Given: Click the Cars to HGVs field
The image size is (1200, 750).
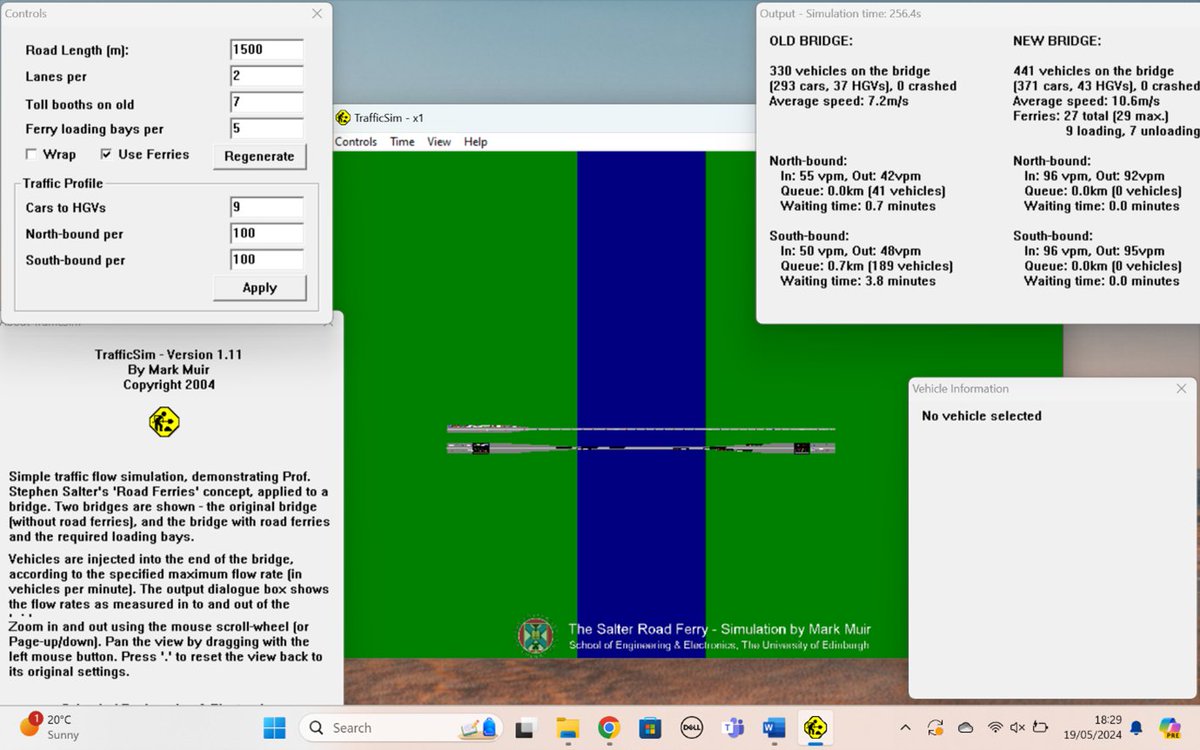Looking at the screenshot, I should tap(266, 207).
